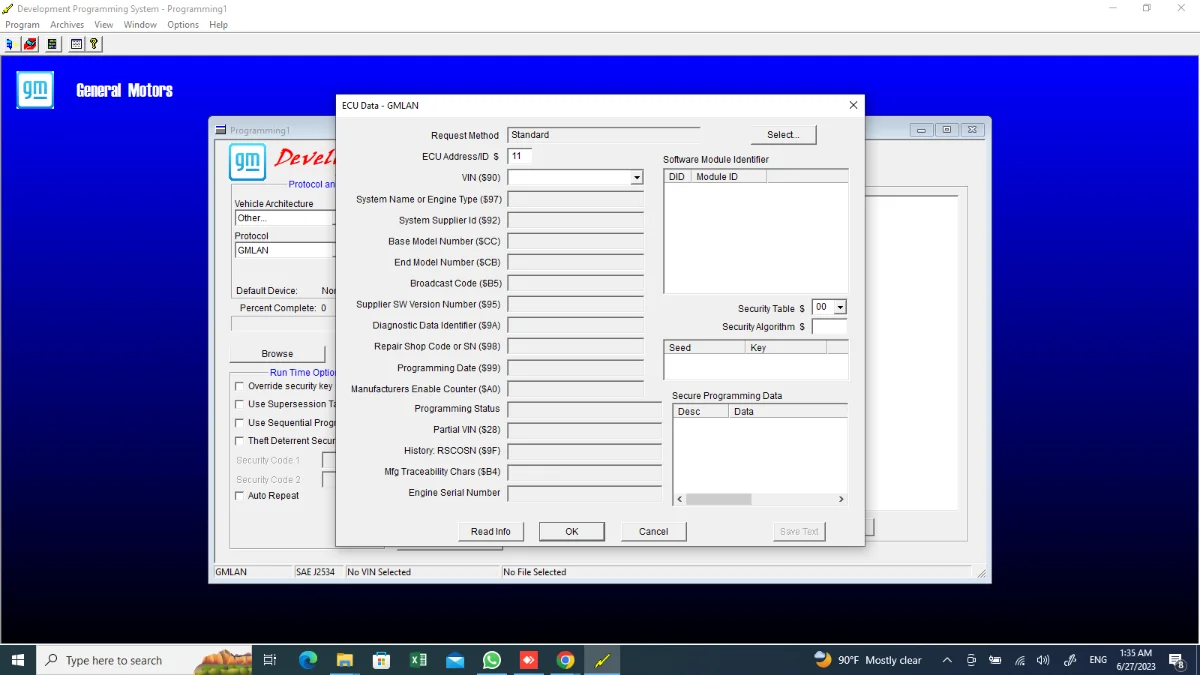Click the red book toolbar icon
This screenshot has height=675, width=1200.
[30, 44]
